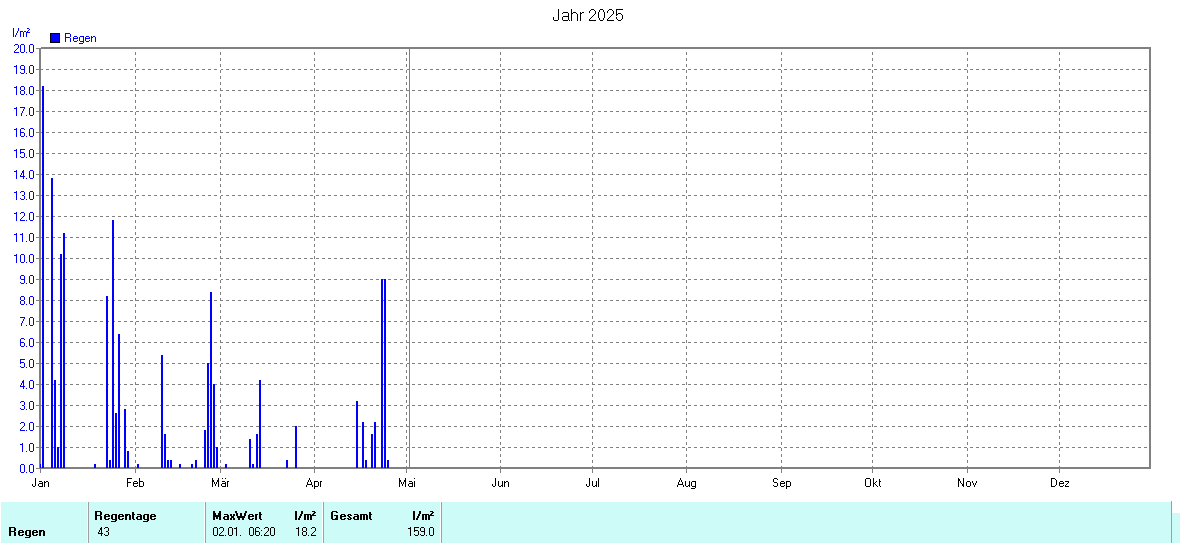The height and width of the screenshot is (543, 1180).
Task: Click the max value time '06:20'
Action: [x=263, y=532]
